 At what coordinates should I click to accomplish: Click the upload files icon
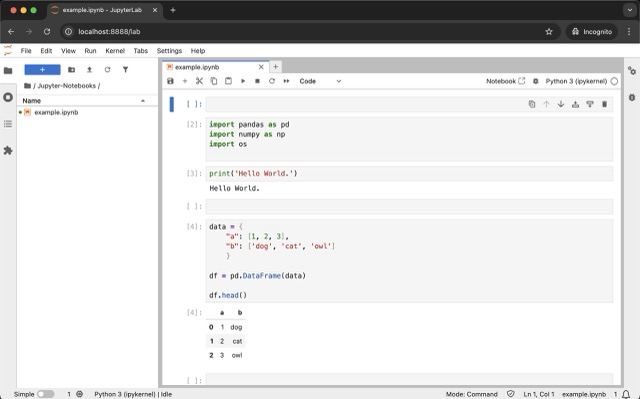[89, 70]
